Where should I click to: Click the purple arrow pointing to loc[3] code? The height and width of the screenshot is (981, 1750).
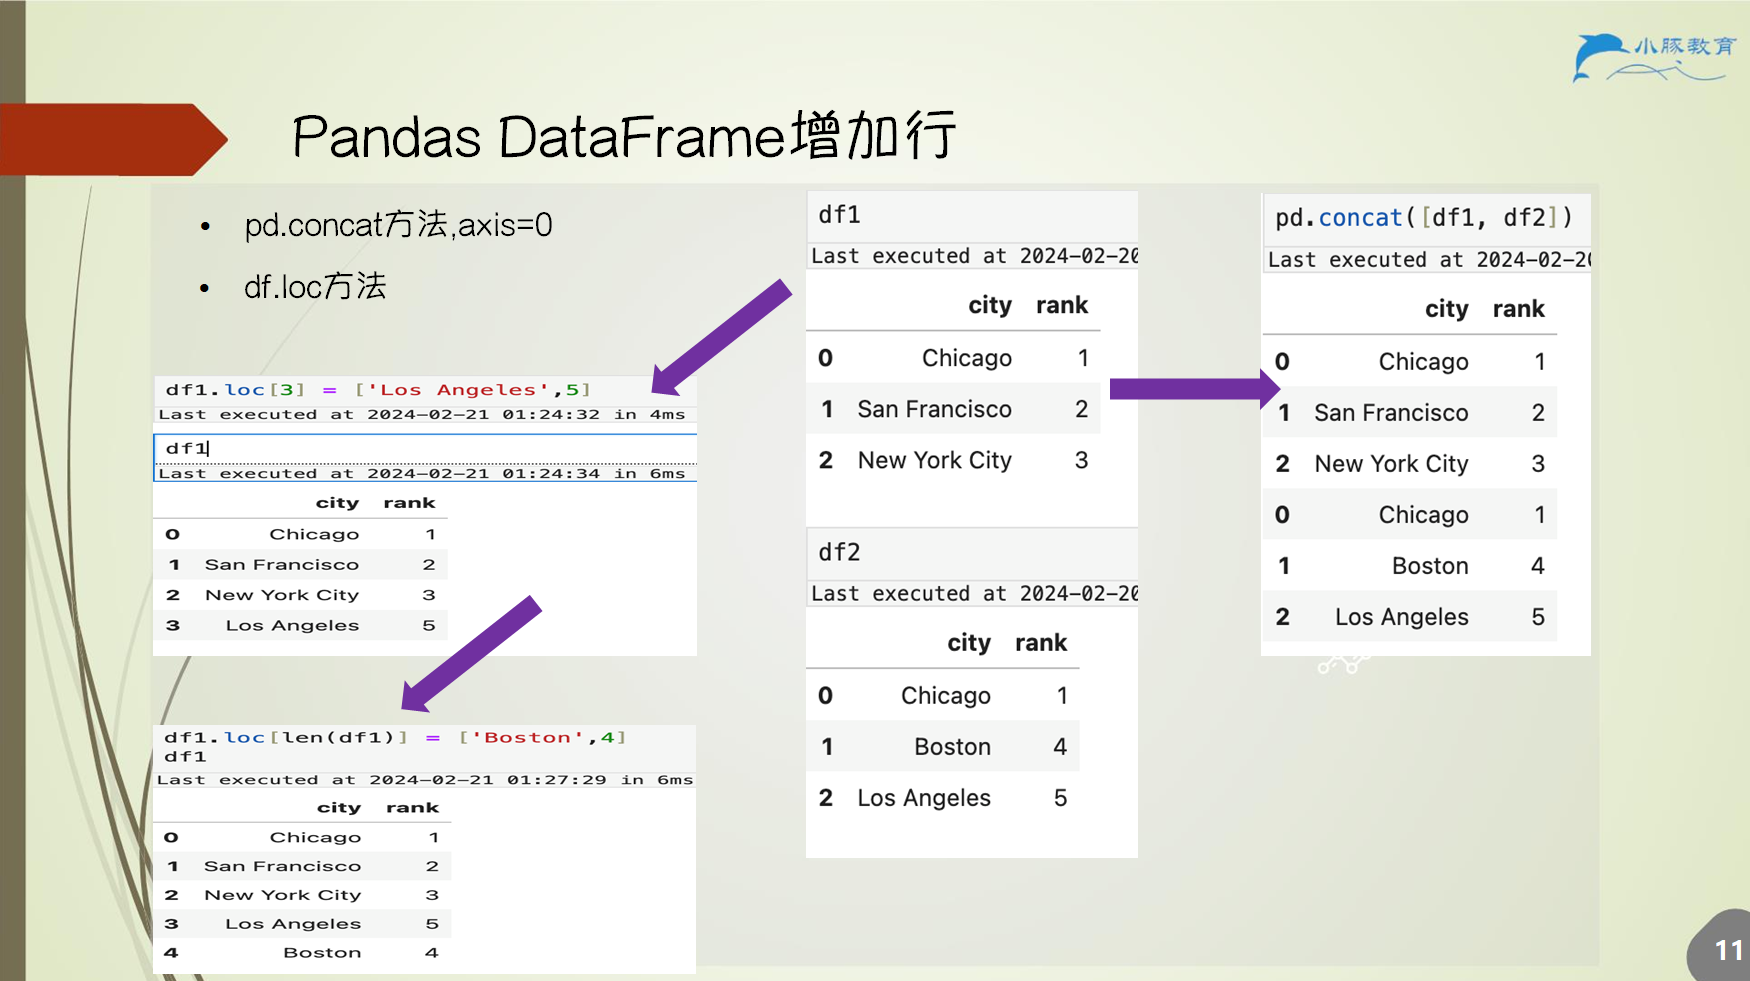721,337
